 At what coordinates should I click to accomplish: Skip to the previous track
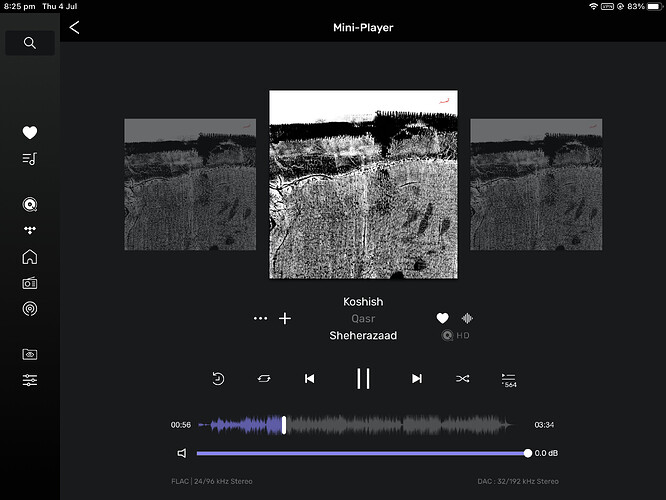click(x=310, y=379)
